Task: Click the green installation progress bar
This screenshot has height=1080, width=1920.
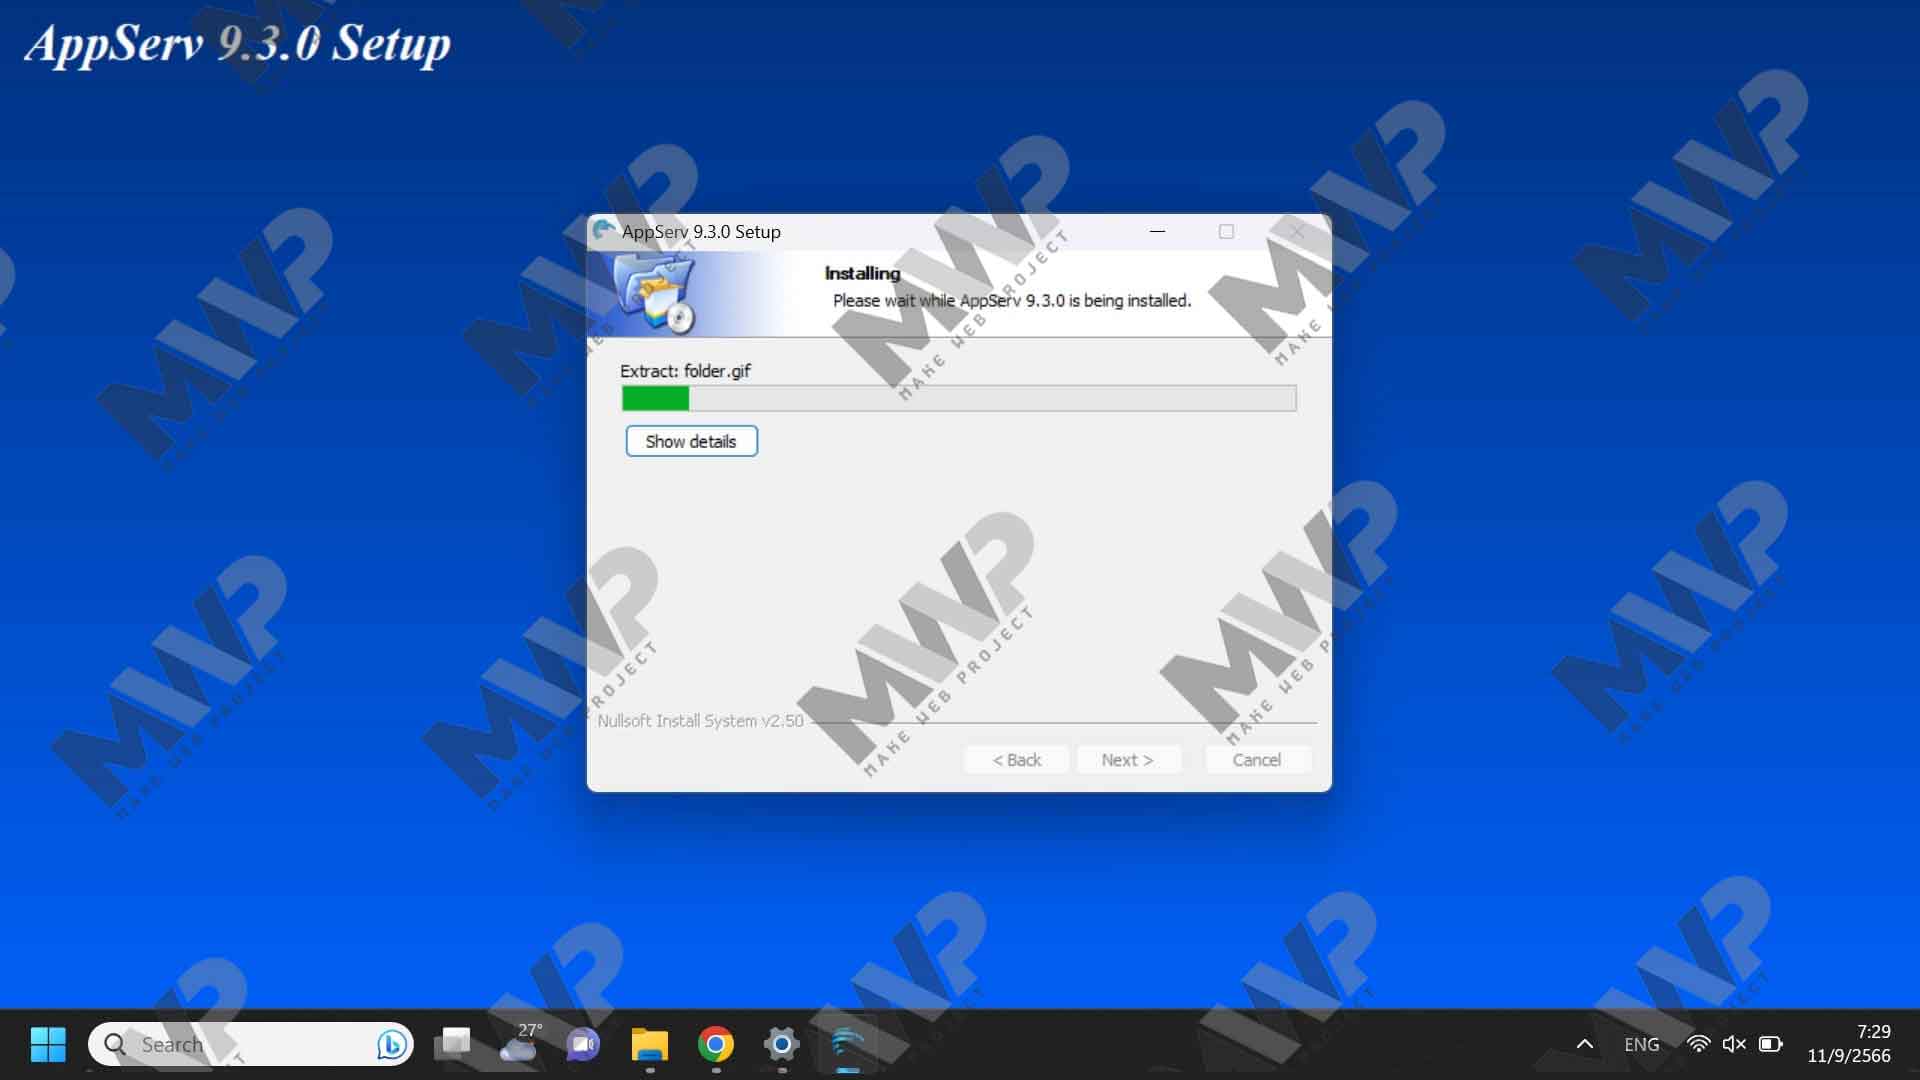Action: 959,398
